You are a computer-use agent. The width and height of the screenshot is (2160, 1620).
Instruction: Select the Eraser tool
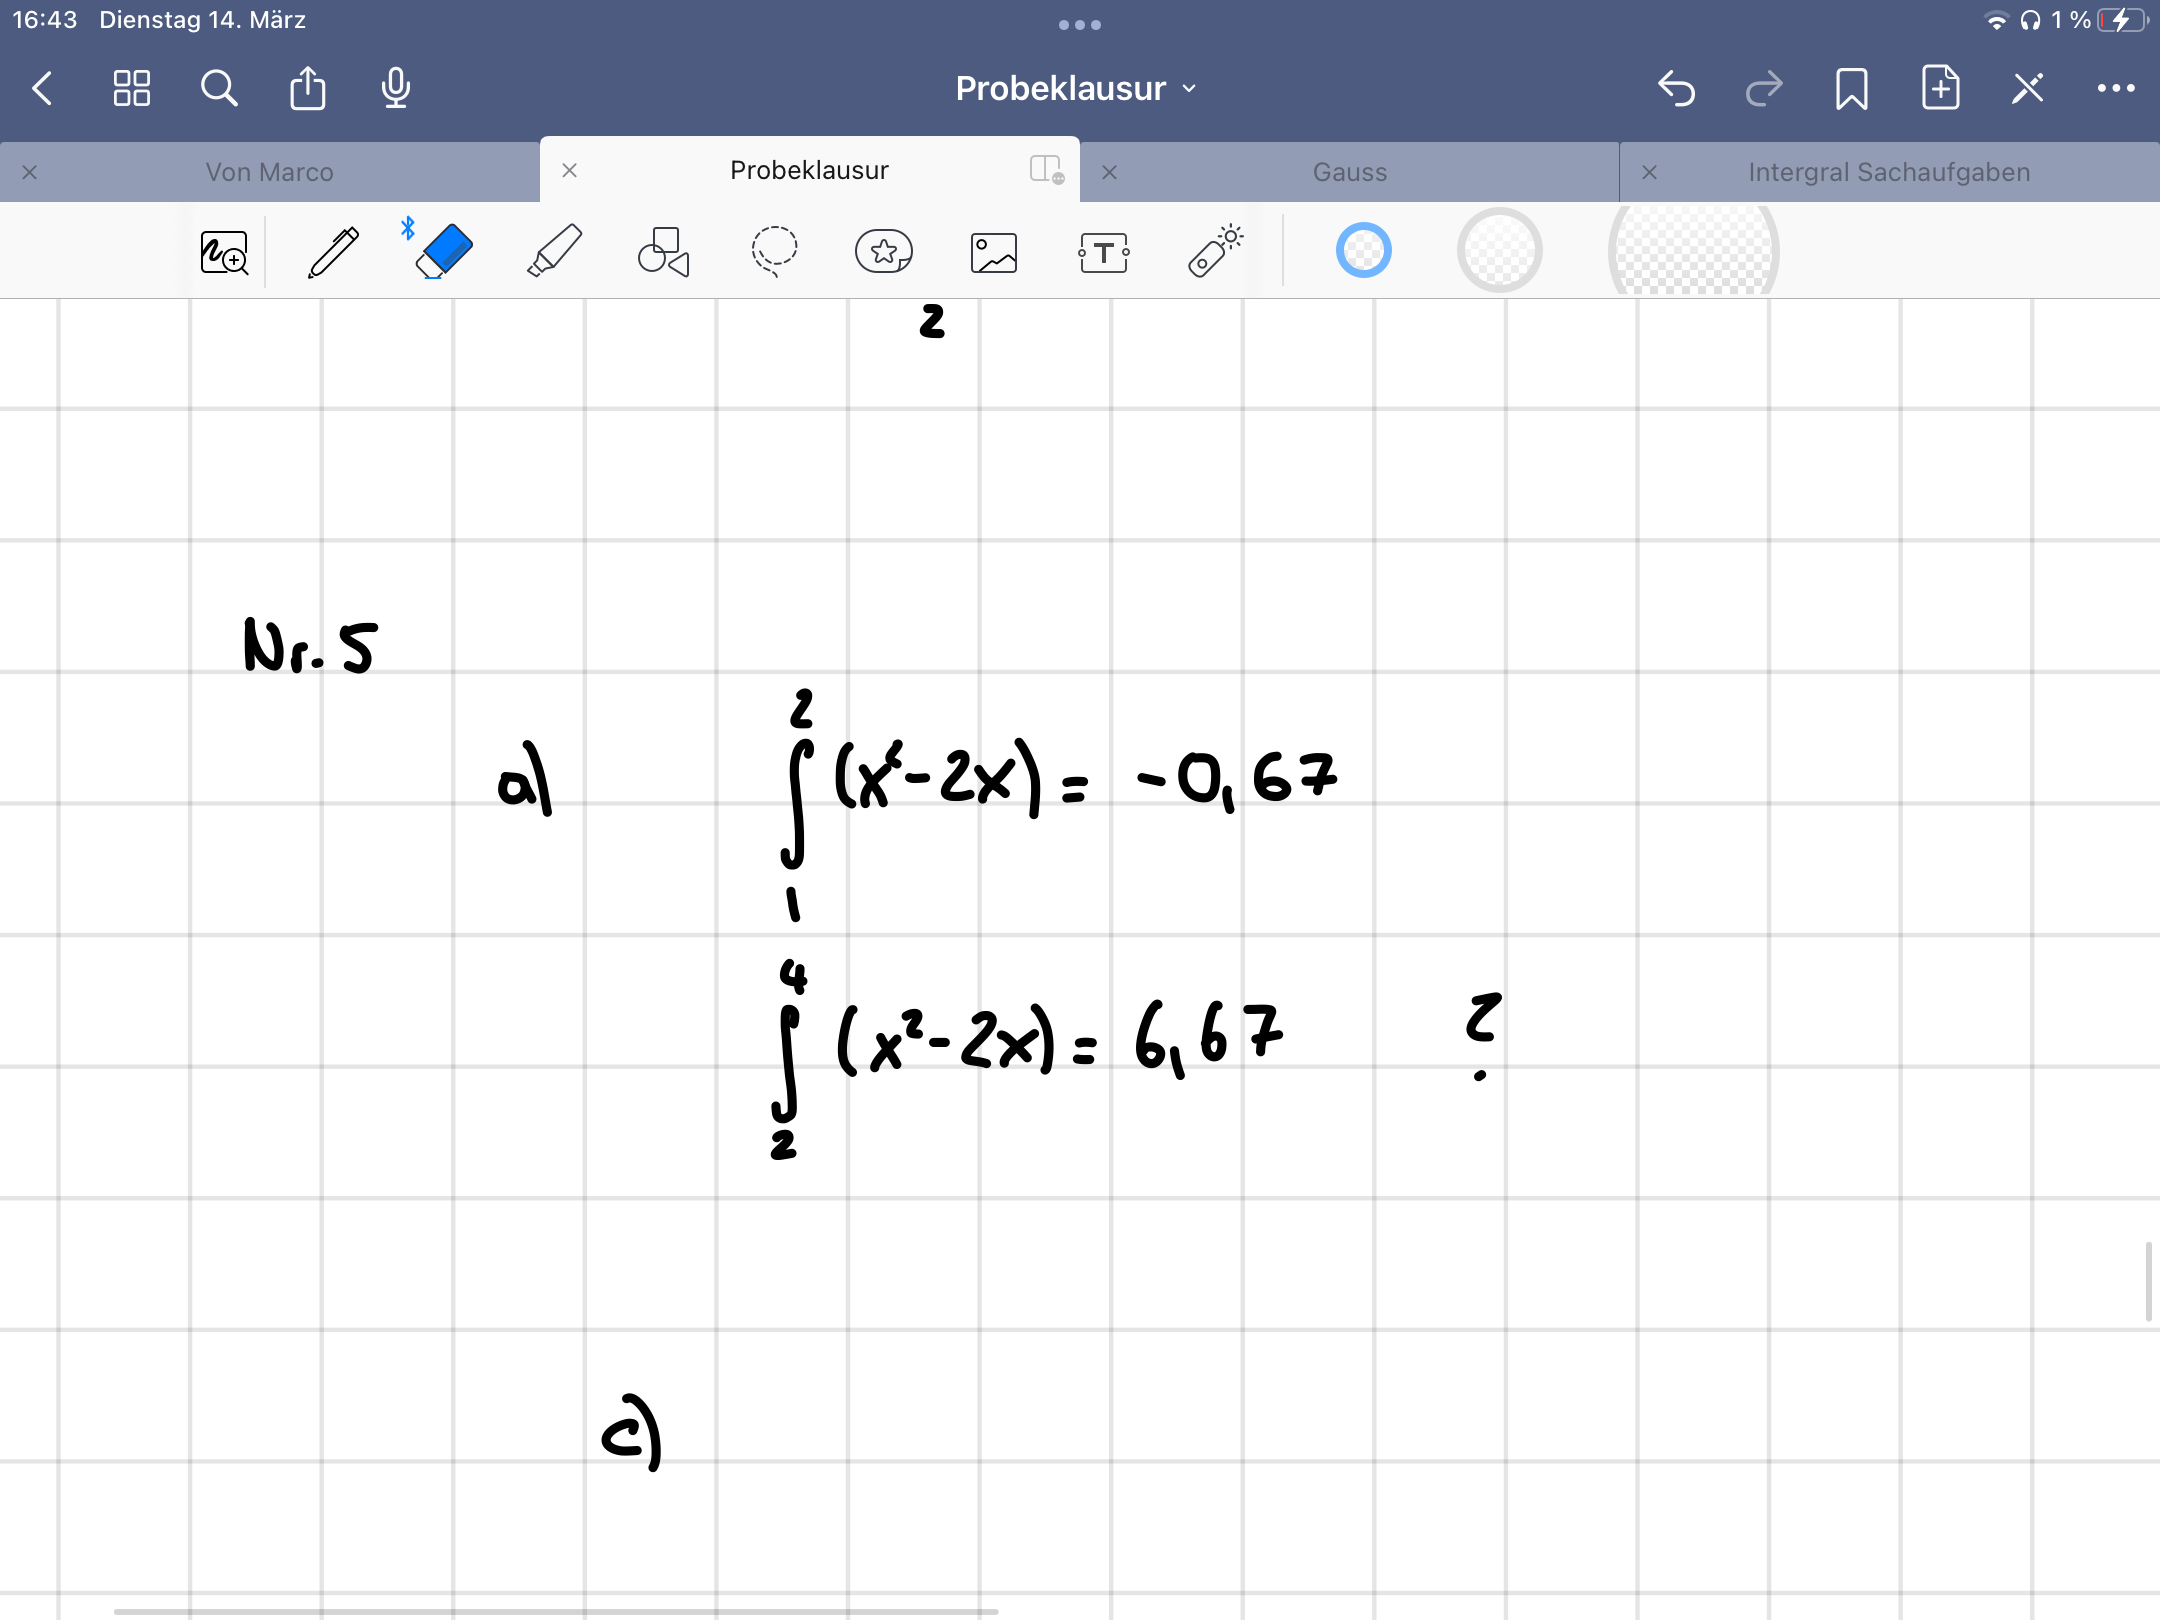click(x=443, y=251)
